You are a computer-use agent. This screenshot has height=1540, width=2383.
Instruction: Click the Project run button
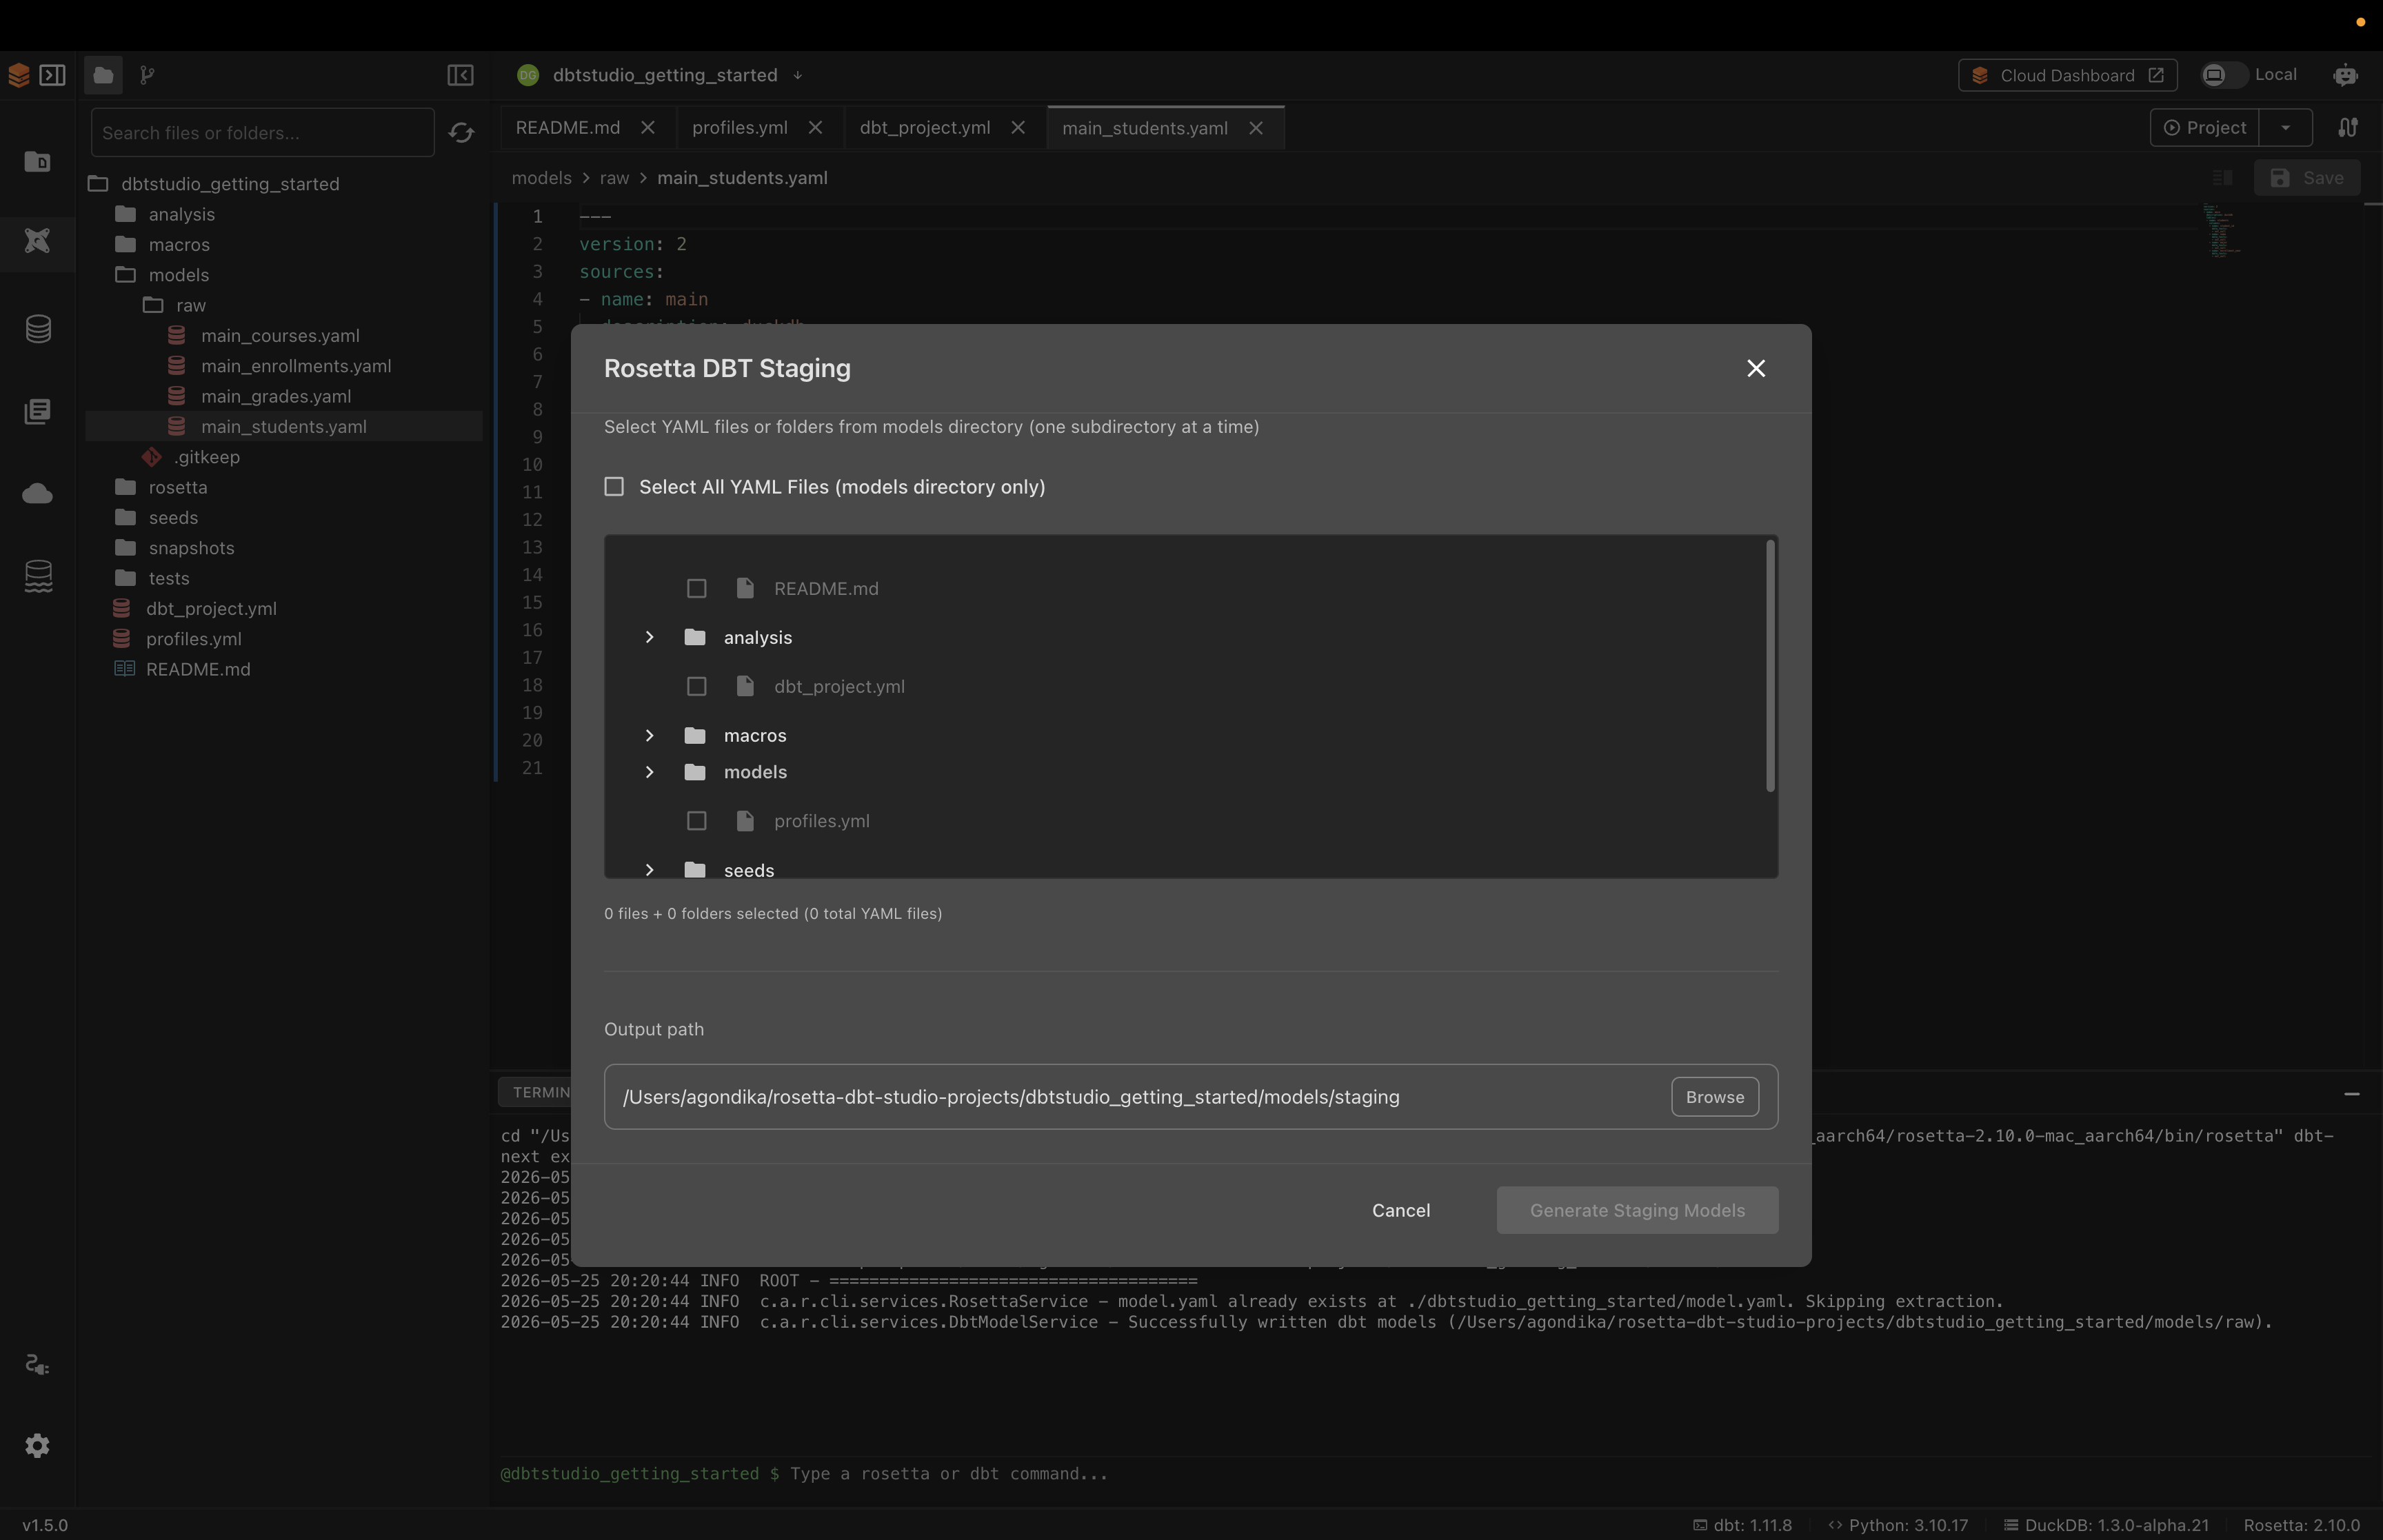coord(2204,127)
